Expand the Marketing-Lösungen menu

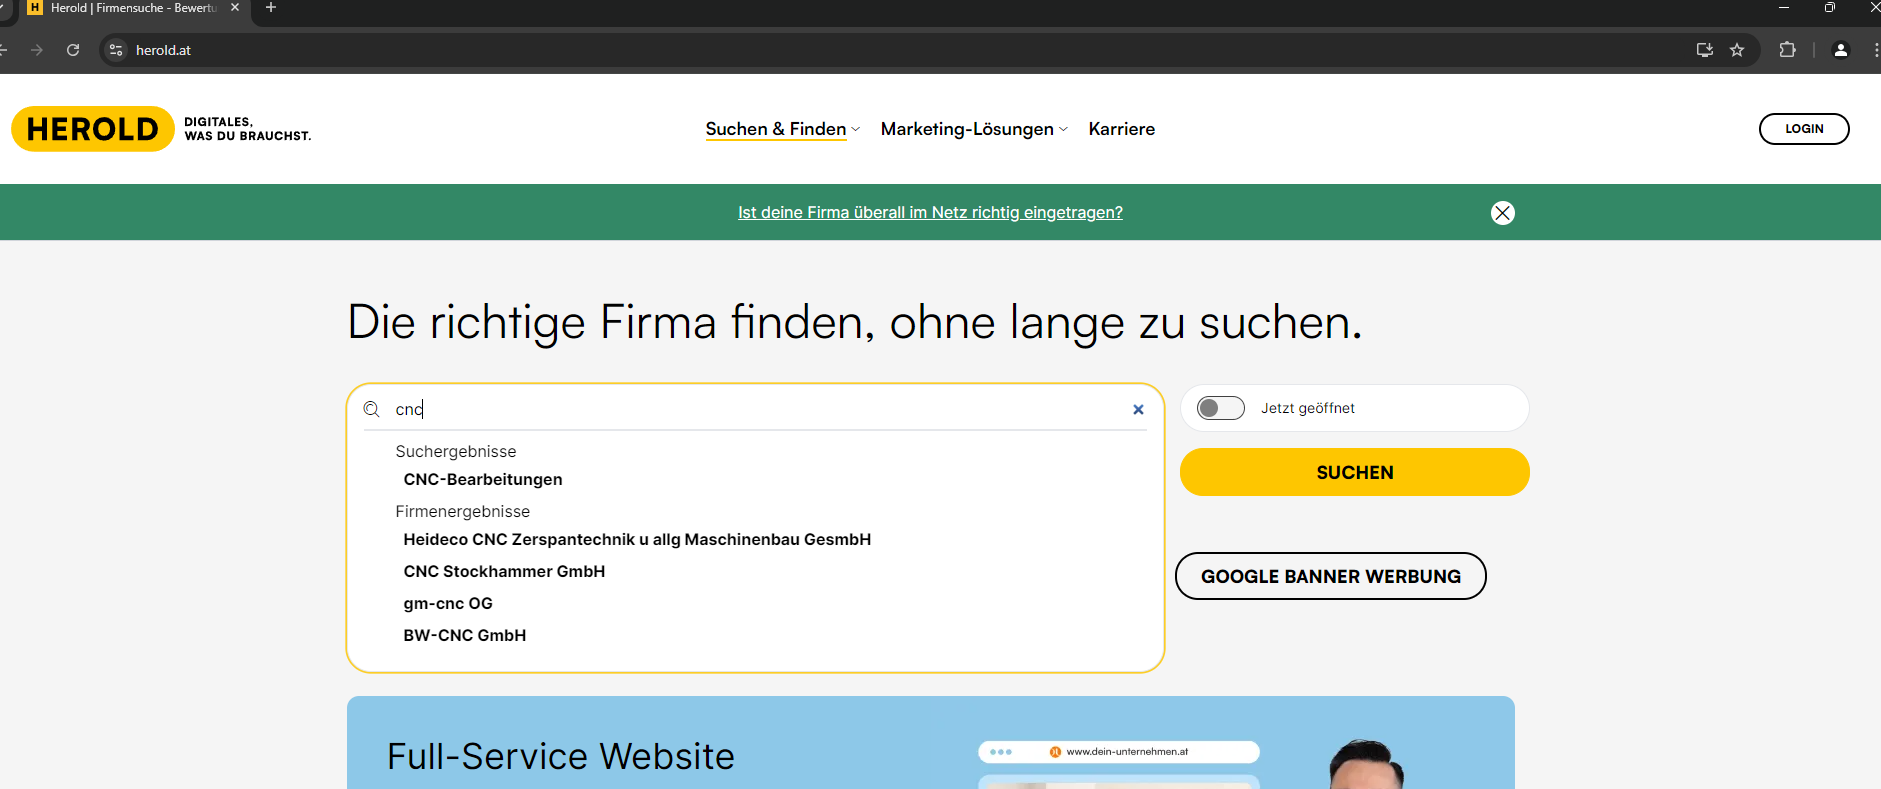(974, 129)
